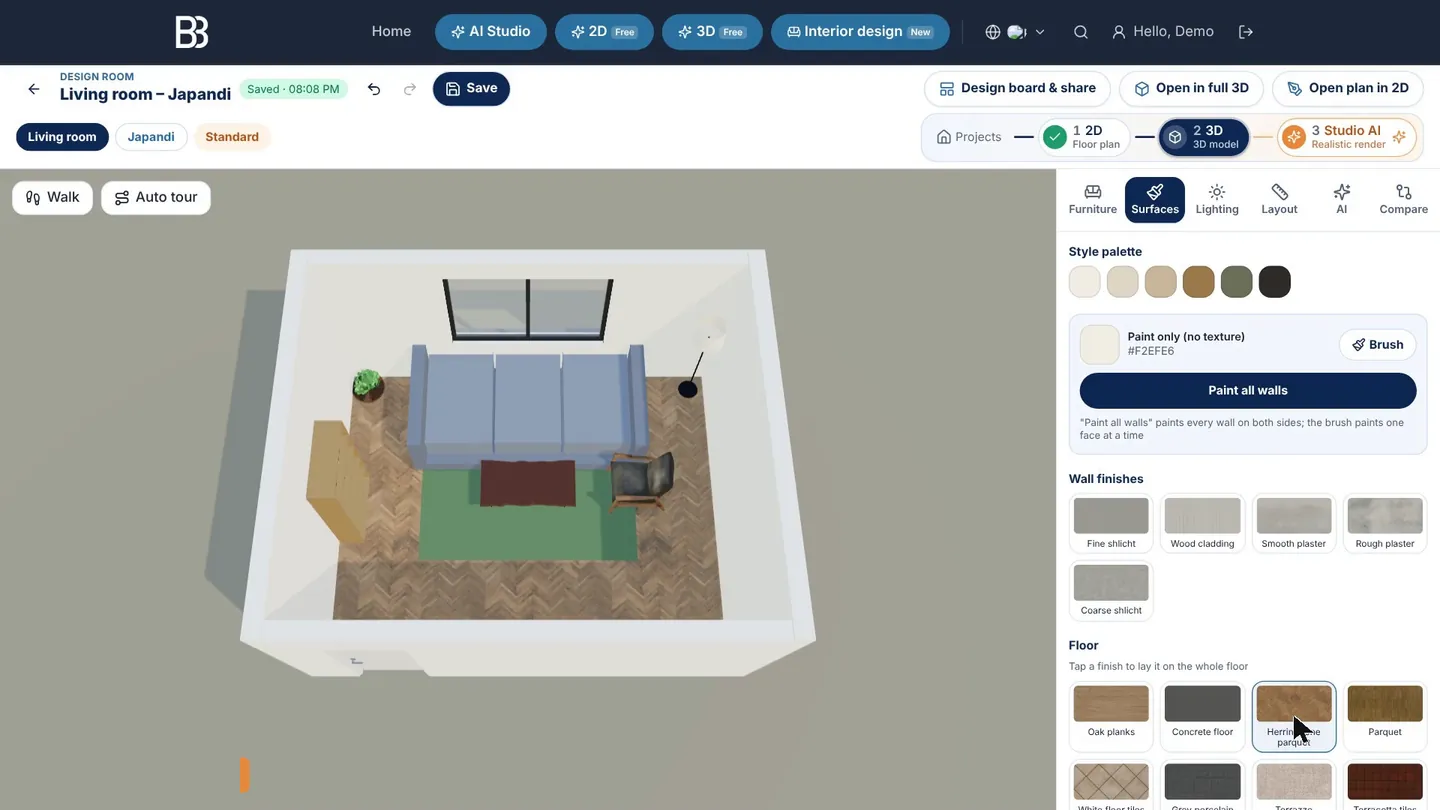Viewport: 1440px width, 810px height.
Task: Click Home in top navigation
Action: (x=391, y=32)
